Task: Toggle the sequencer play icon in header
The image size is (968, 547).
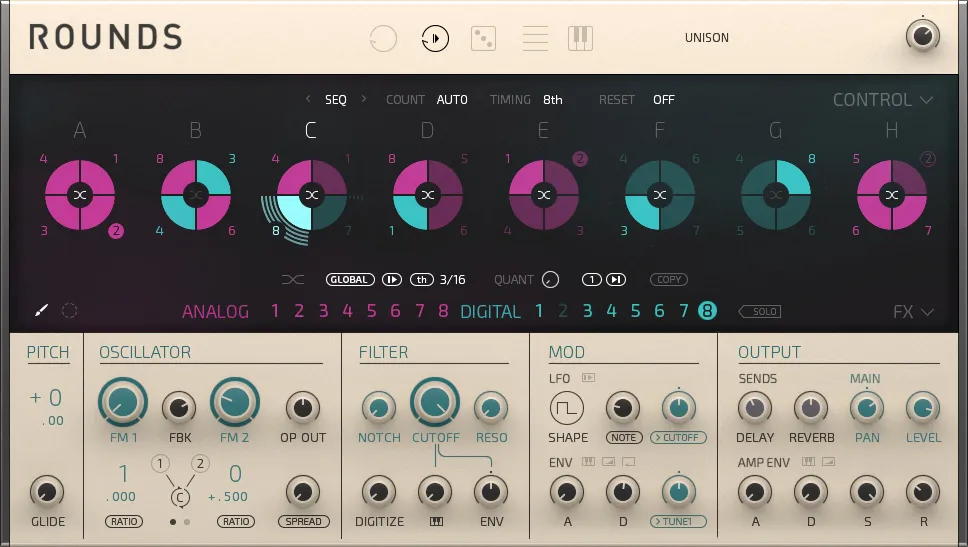Action: point(435,38)
